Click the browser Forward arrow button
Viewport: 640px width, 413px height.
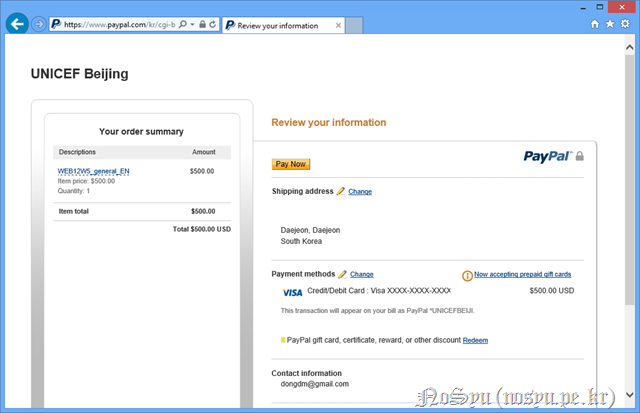point(39,23)
